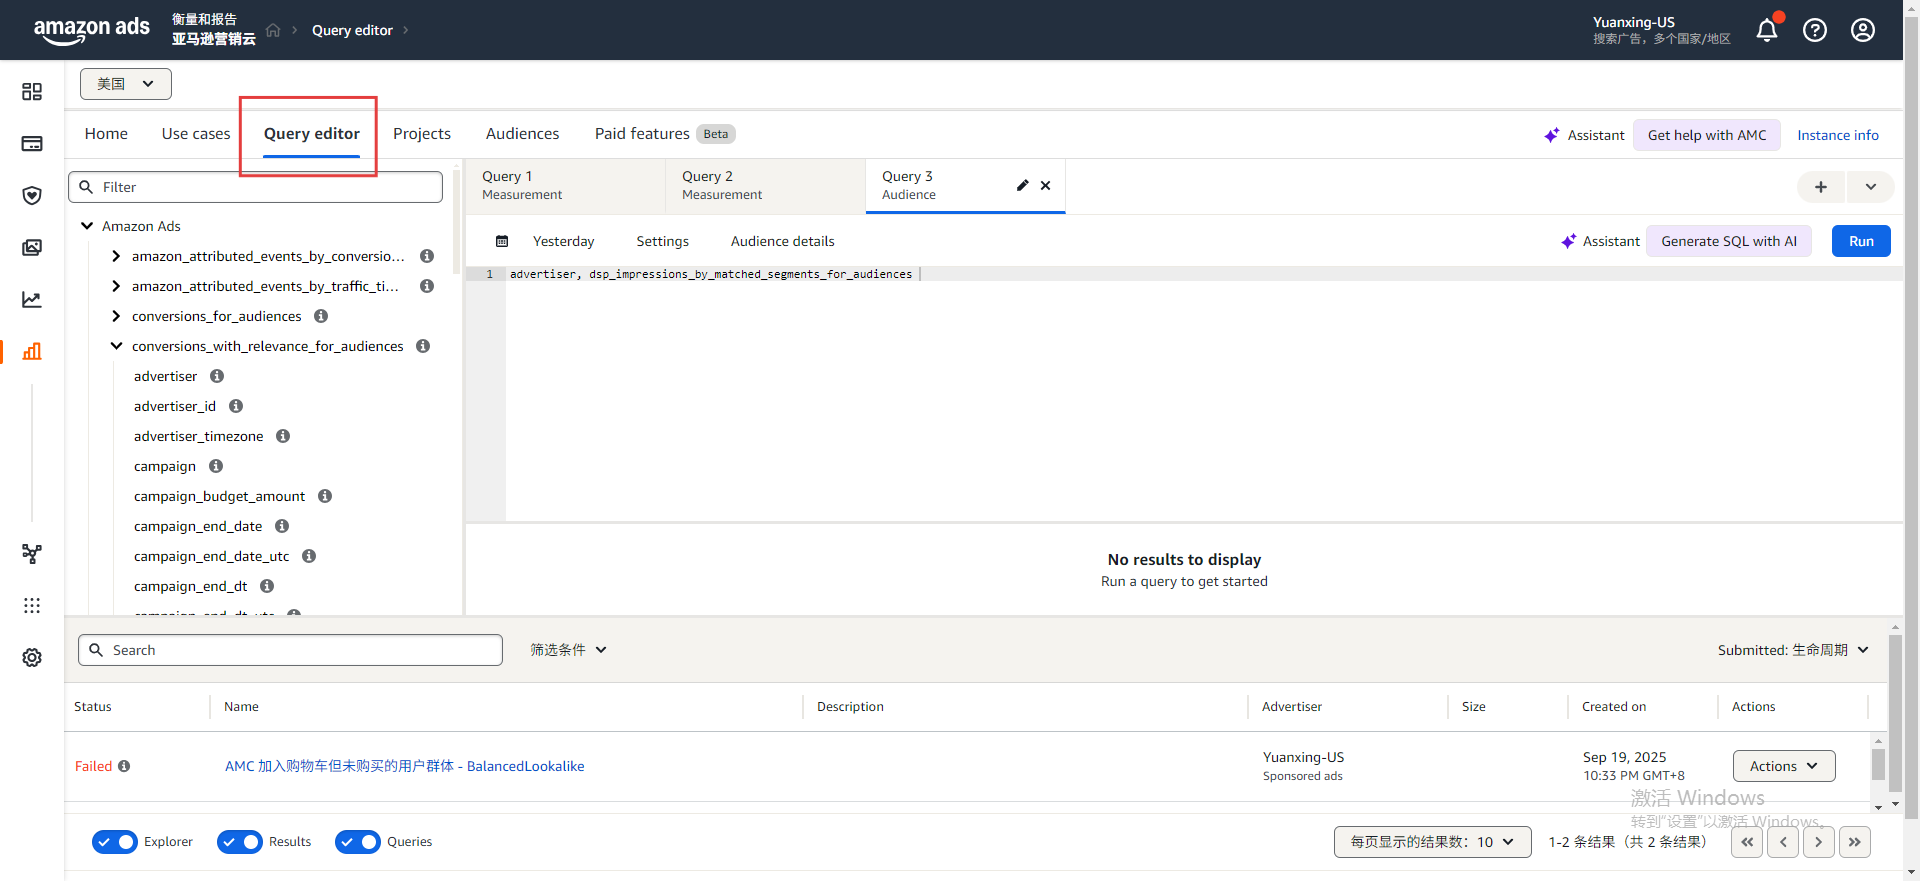1920x881 pixels.
Task: Click the home icon in the breadcrumb
Action: [x=273, y=30]
